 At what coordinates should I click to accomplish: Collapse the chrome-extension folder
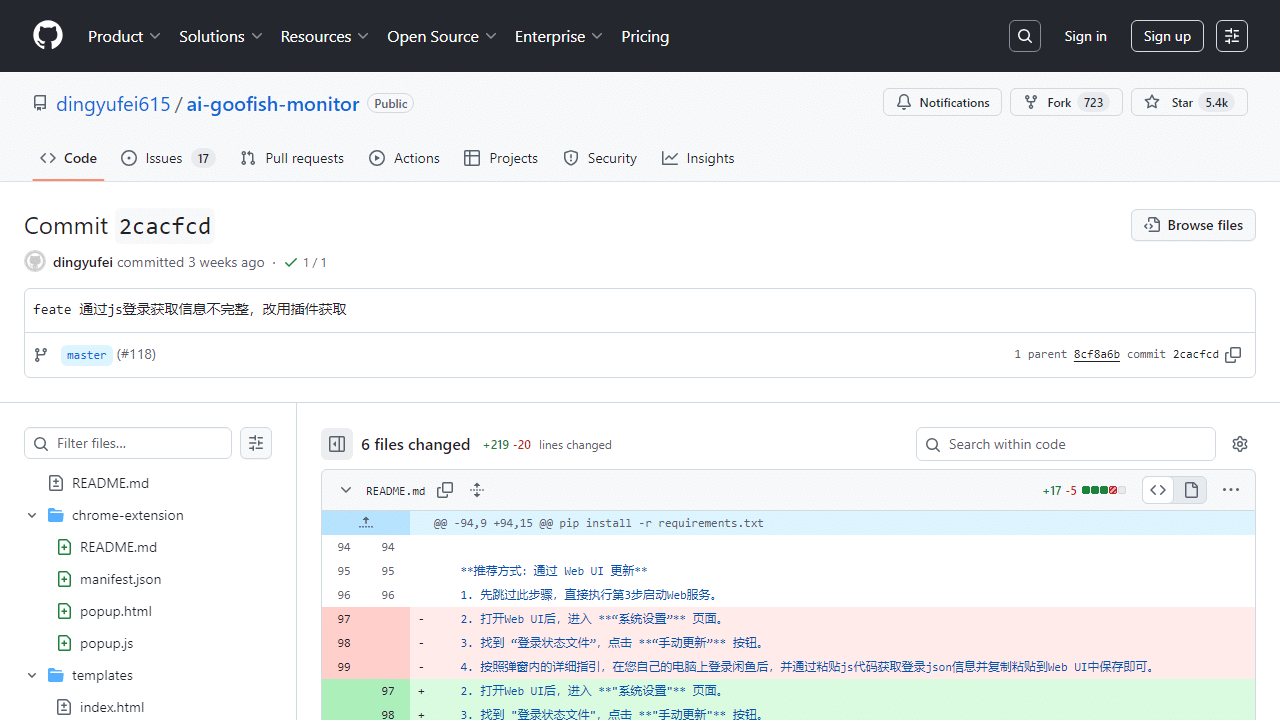[32, 515]
